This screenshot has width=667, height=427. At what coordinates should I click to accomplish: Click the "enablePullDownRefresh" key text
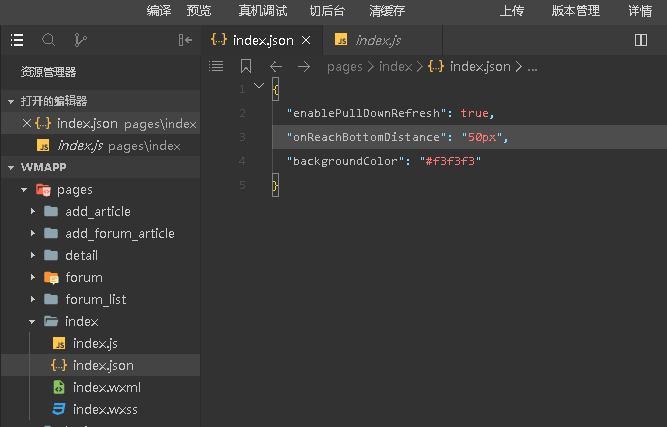pos(366,113)
